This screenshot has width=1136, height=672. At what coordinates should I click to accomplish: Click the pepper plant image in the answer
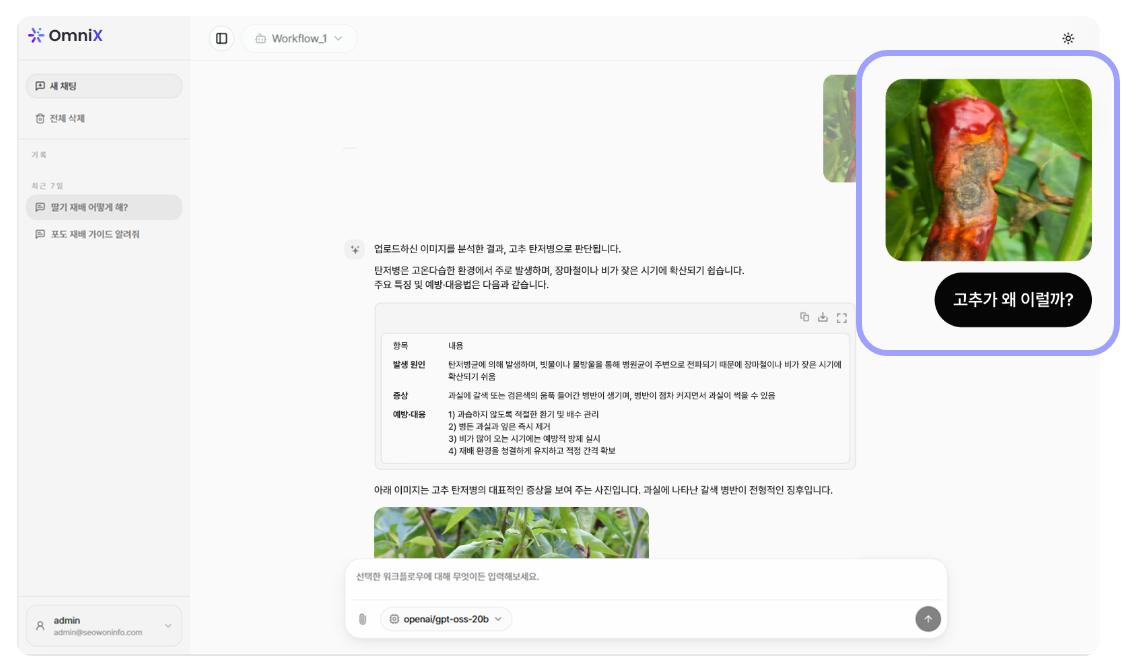511,533
